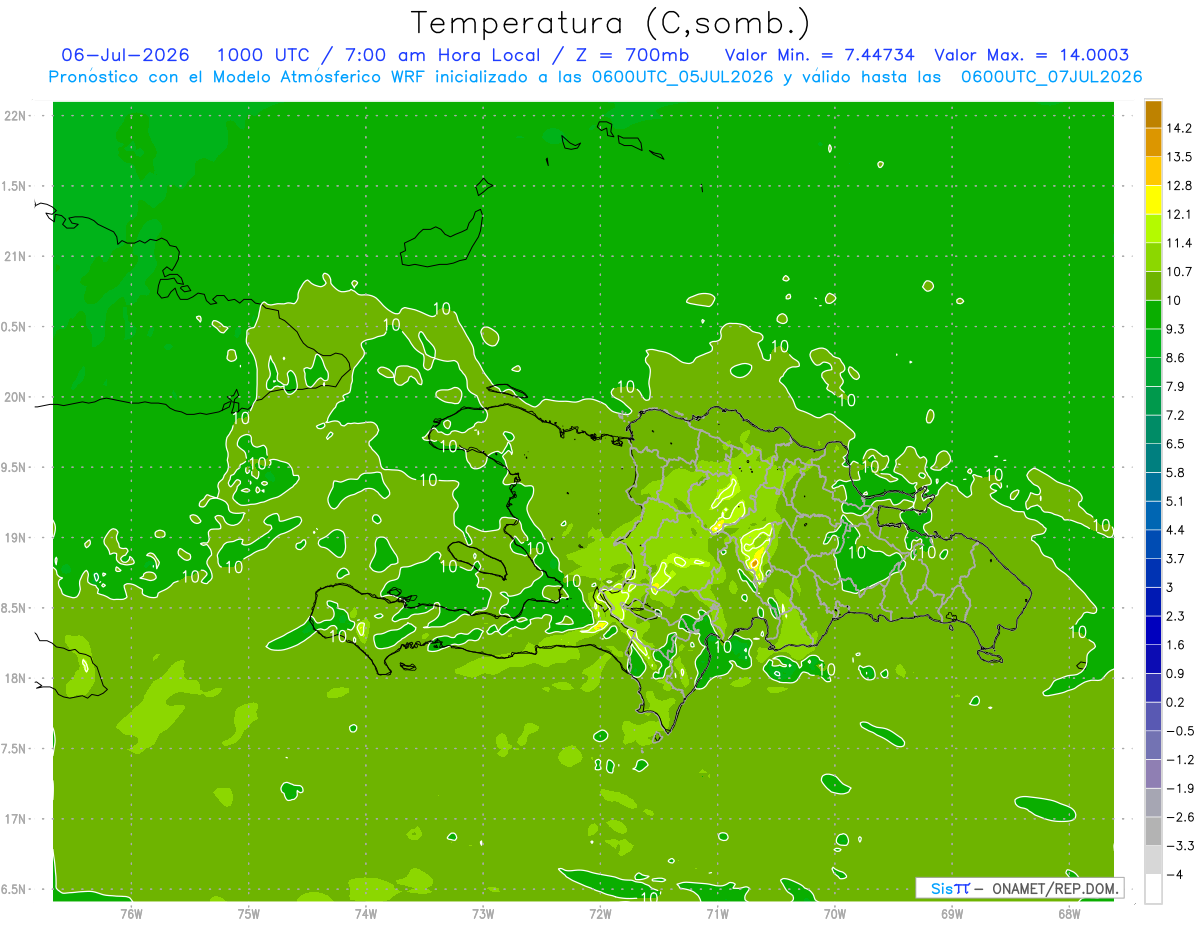Image resolution: width=1200 pixels, height=927 pixels.
Task: Click the "9.3" colorbar label
Action: [x=1175, y=329]
